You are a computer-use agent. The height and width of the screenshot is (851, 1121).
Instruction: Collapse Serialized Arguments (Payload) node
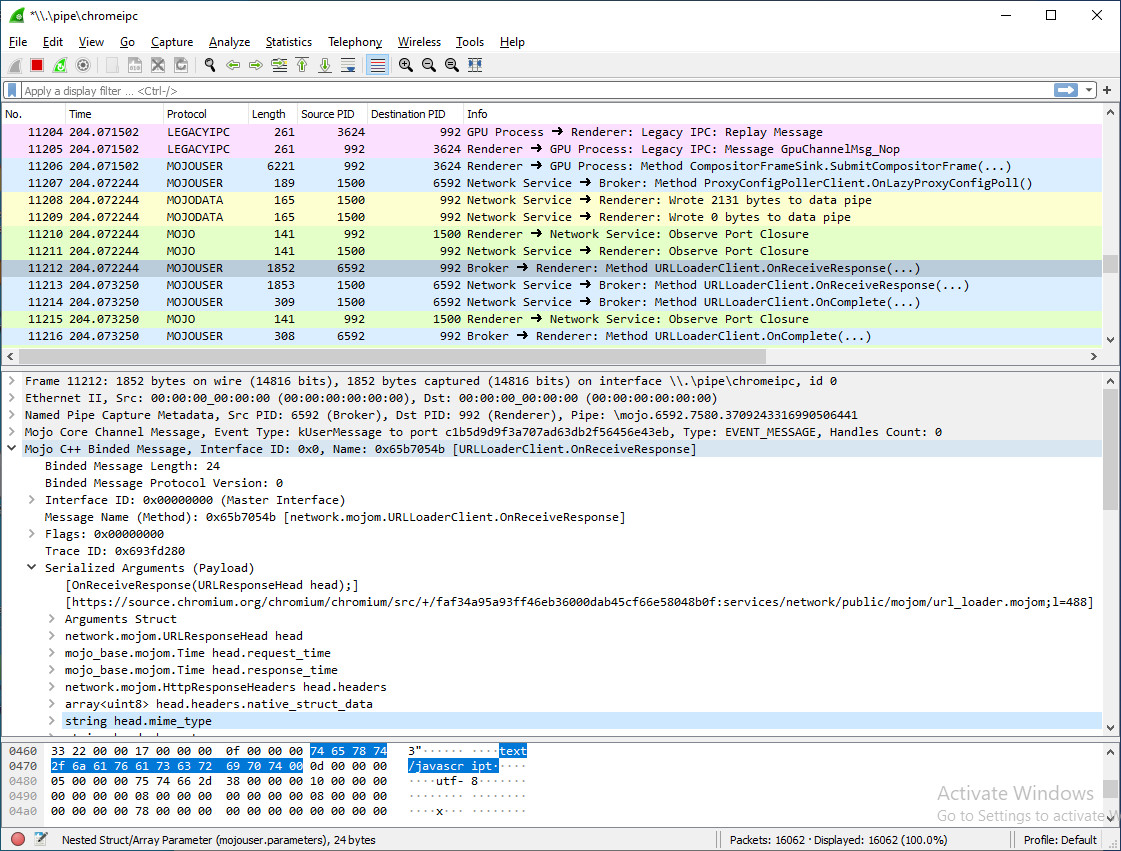(31, 568)
